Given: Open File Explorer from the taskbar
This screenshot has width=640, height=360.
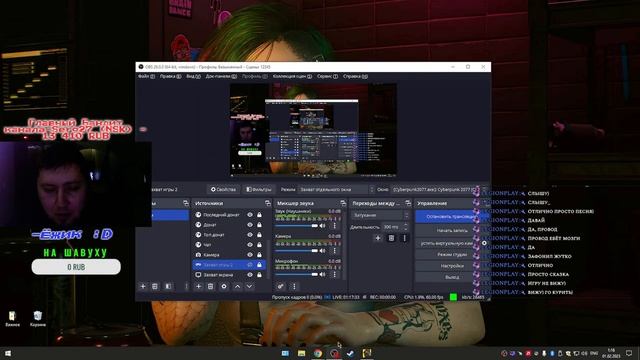Looking at the screenshot, I should coord(301,353).
